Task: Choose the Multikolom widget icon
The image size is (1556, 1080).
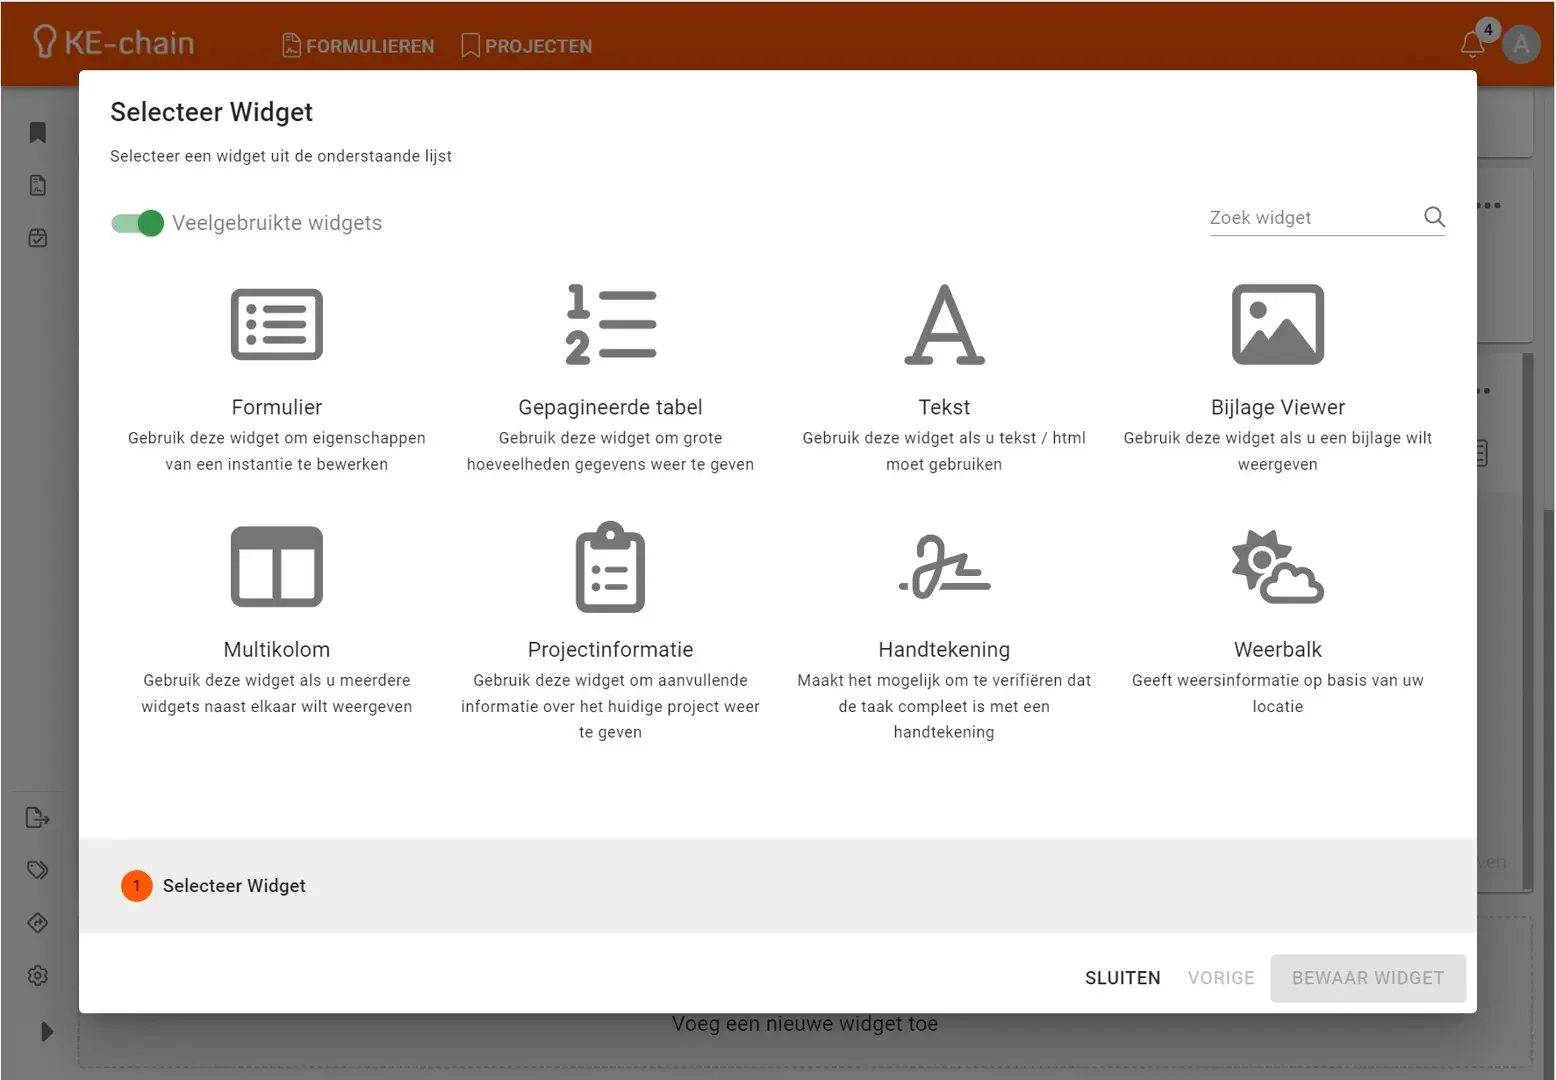Action: click(276, 567)
